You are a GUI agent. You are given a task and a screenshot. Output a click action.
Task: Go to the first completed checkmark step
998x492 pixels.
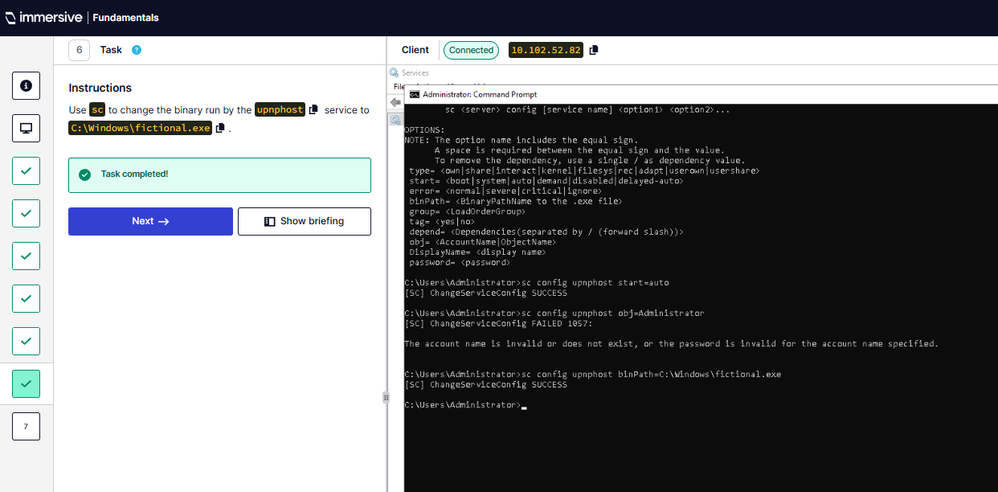(26, 171)
